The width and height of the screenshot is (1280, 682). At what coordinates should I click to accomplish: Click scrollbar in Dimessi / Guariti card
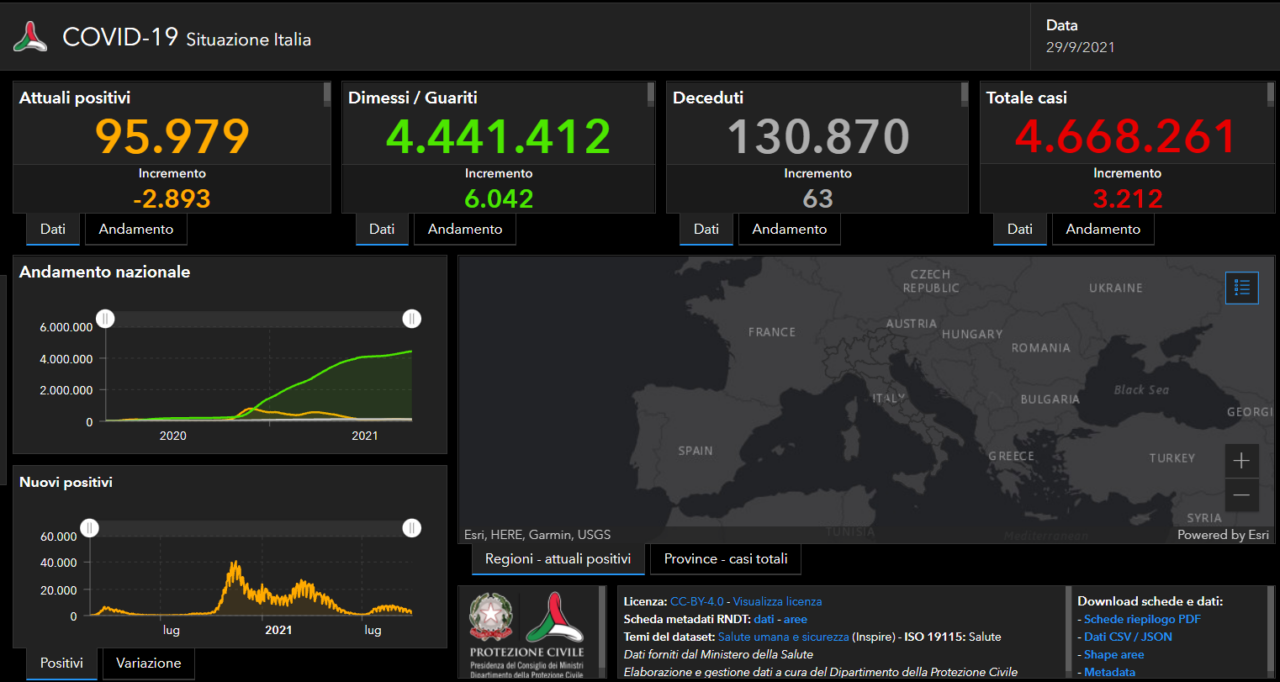pos(651,95)
